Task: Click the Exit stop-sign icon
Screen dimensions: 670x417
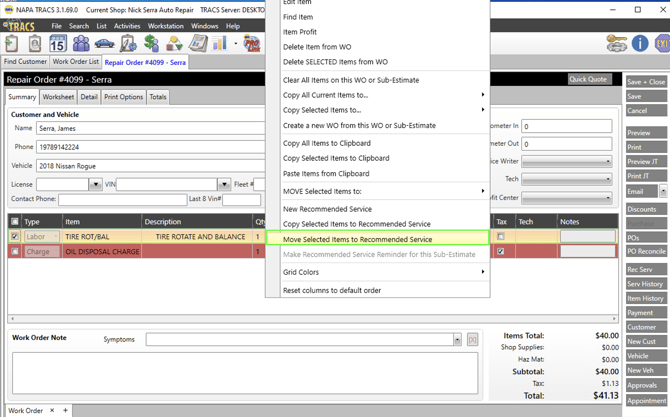Action: pyautogui.click(x=662, y=44)
